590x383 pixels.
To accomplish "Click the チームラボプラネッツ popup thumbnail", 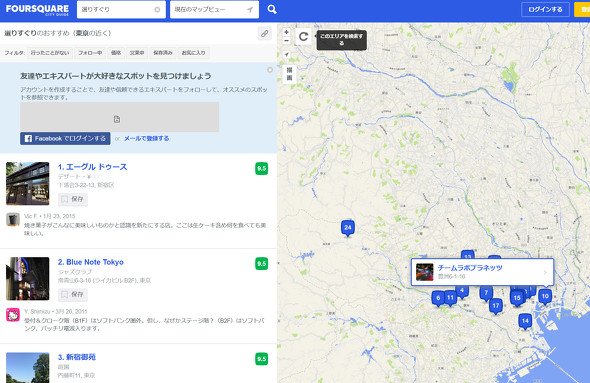I will pyautogui.click(x=424, y=272).
